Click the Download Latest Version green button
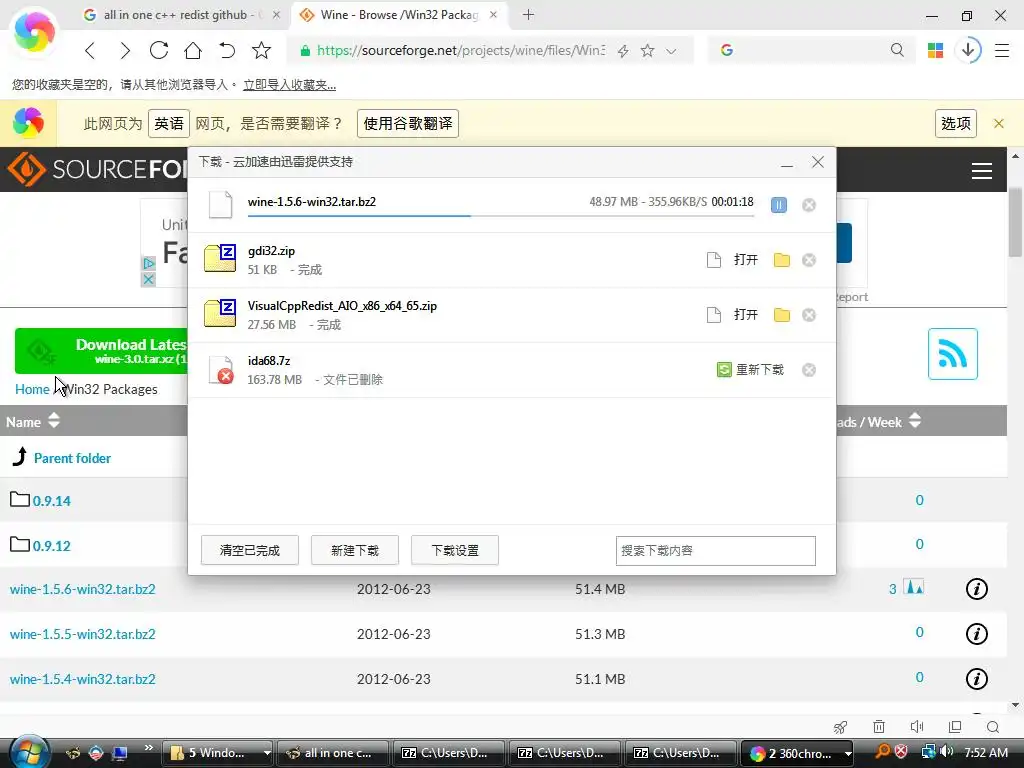The image size is (1024, 768). pyautogui.click(x=101, y=351)
